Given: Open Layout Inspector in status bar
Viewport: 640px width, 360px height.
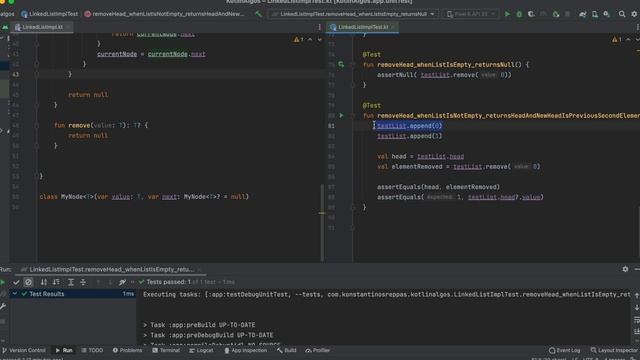Looking at the screenshot, I should pos(614,350).
